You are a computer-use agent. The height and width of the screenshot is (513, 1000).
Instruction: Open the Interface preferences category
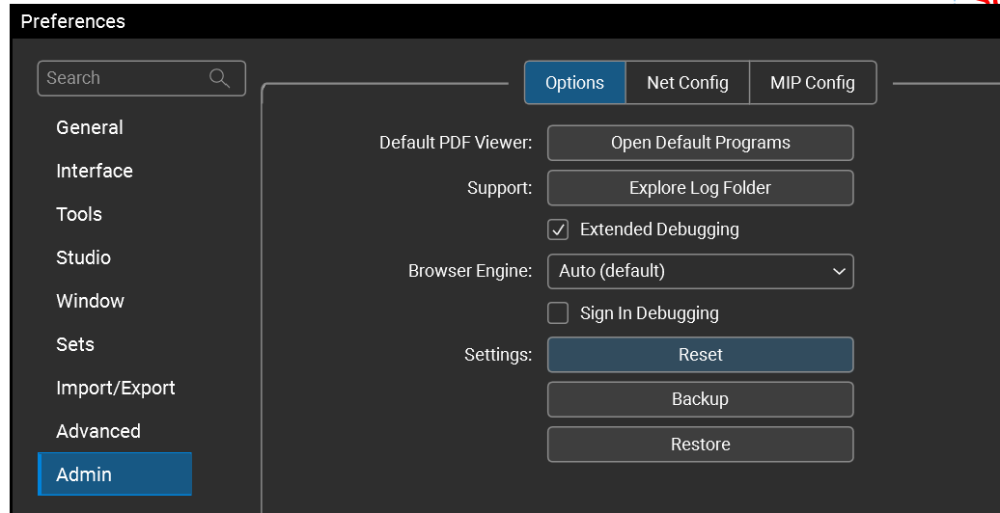click(94, 171)
